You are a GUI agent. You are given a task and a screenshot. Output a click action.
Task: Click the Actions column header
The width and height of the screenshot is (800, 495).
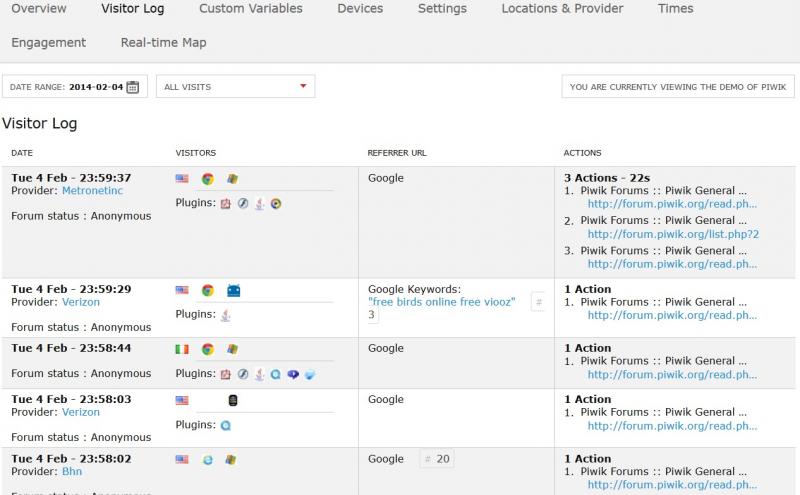click(582, 153)
